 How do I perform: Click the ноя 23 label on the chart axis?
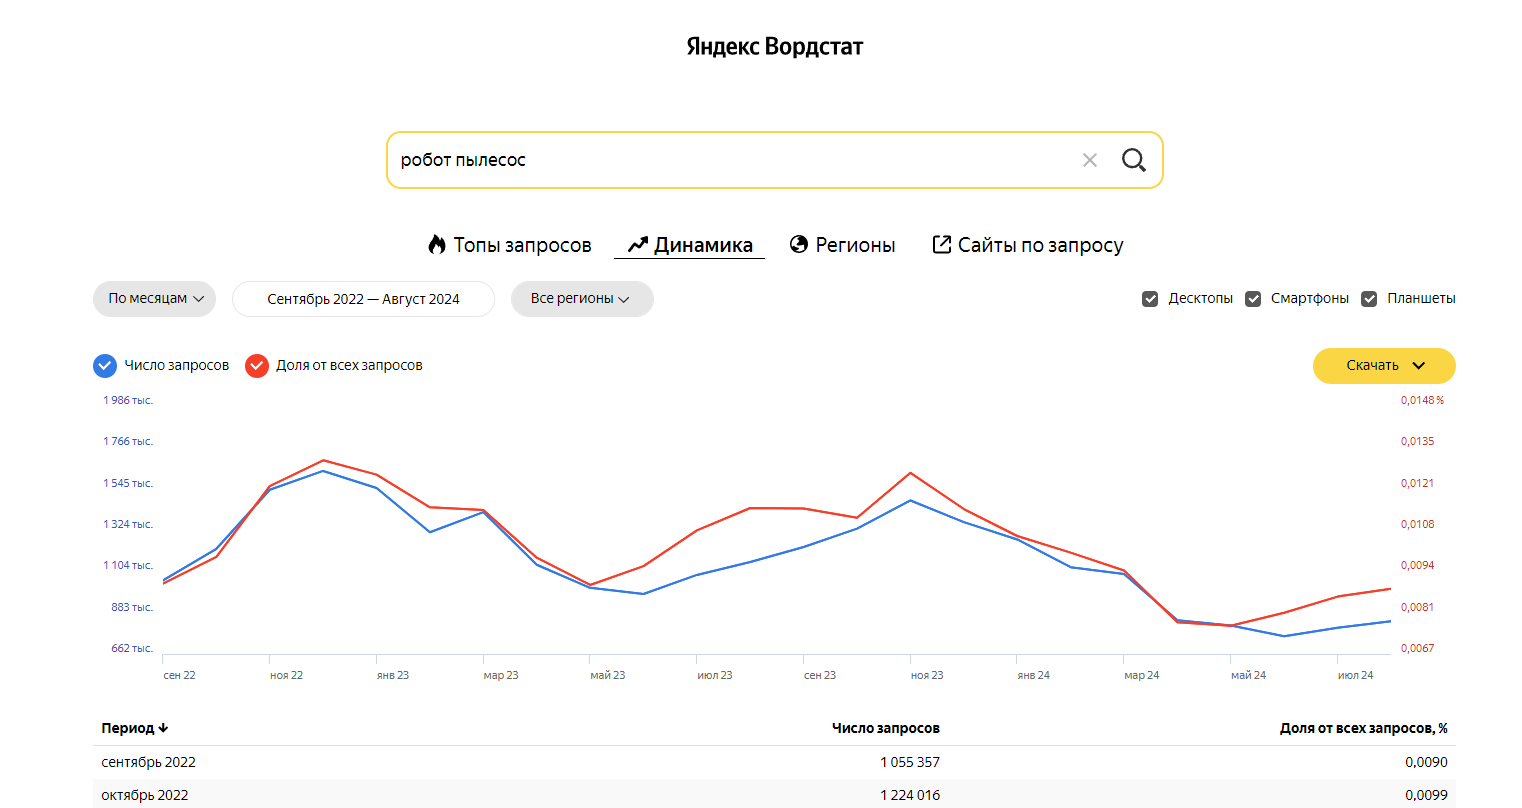coord(927,675)
